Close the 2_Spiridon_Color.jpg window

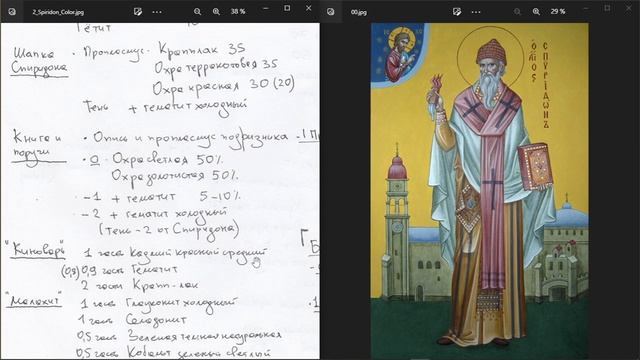click(x=309, y=8)
